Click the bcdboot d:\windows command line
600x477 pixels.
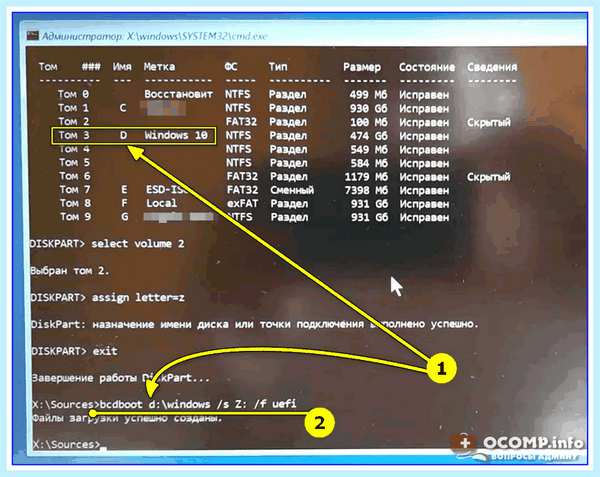point(165,404)
